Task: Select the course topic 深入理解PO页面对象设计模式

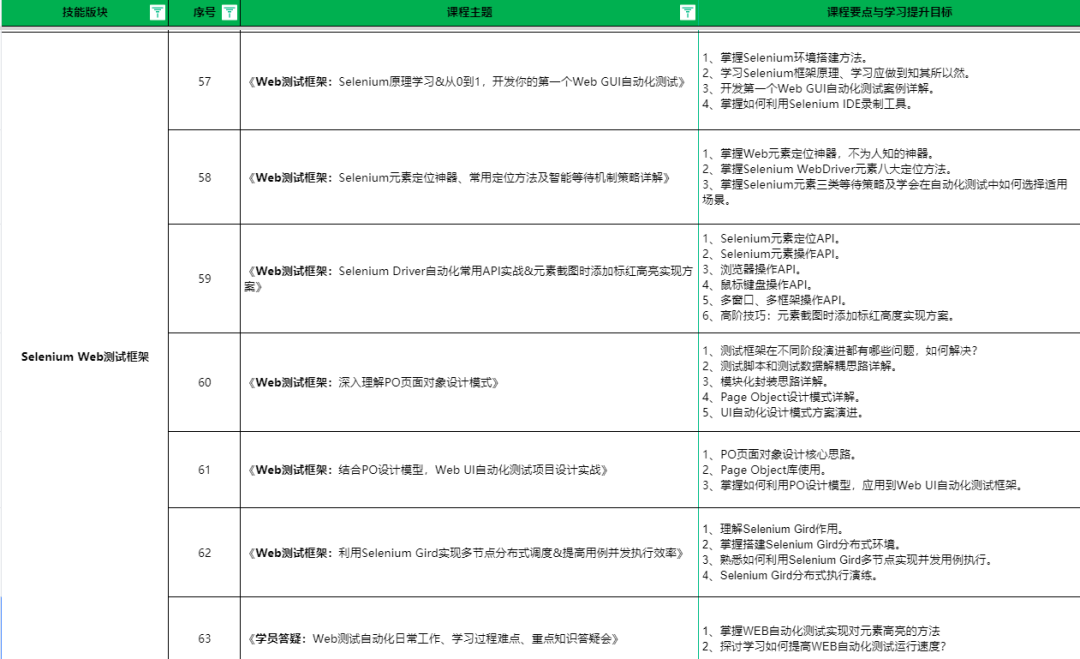Action: tap(469, 382)
